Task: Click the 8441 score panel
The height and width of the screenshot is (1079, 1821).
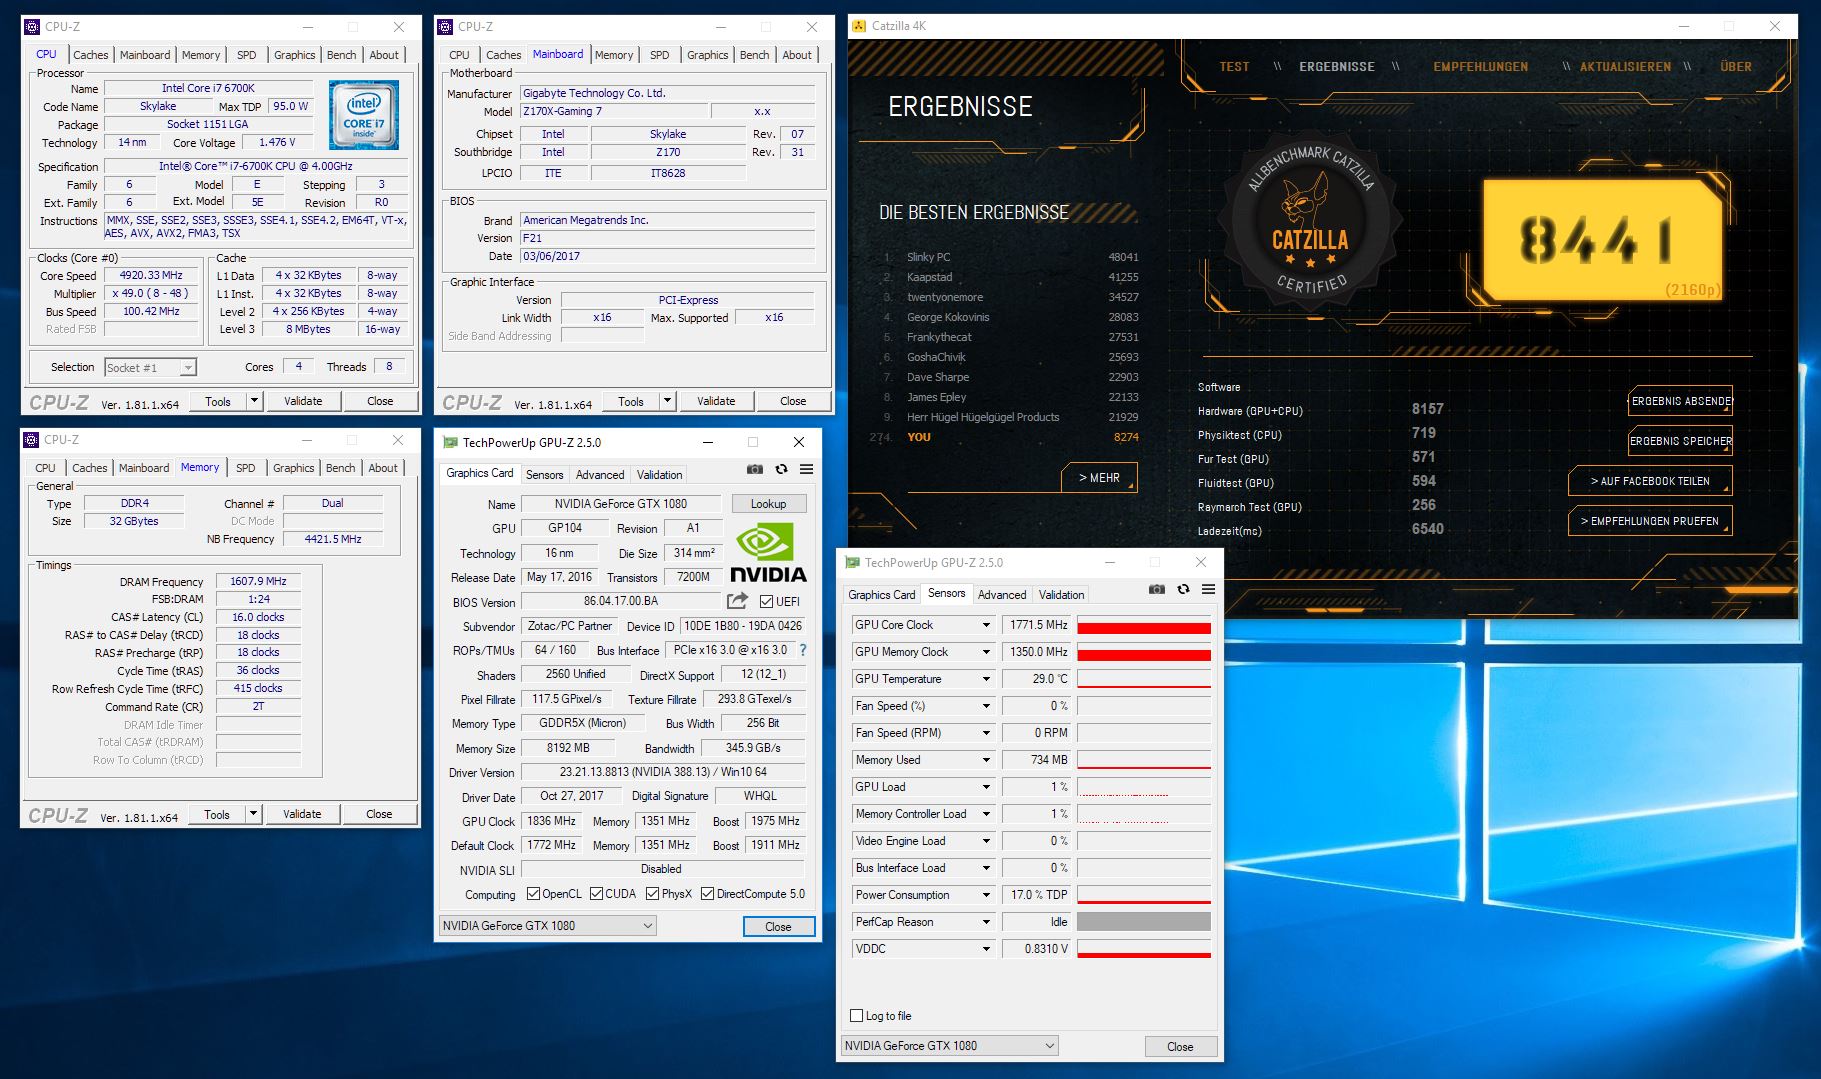Action: pyautogui.click(x=1602, y=240)
